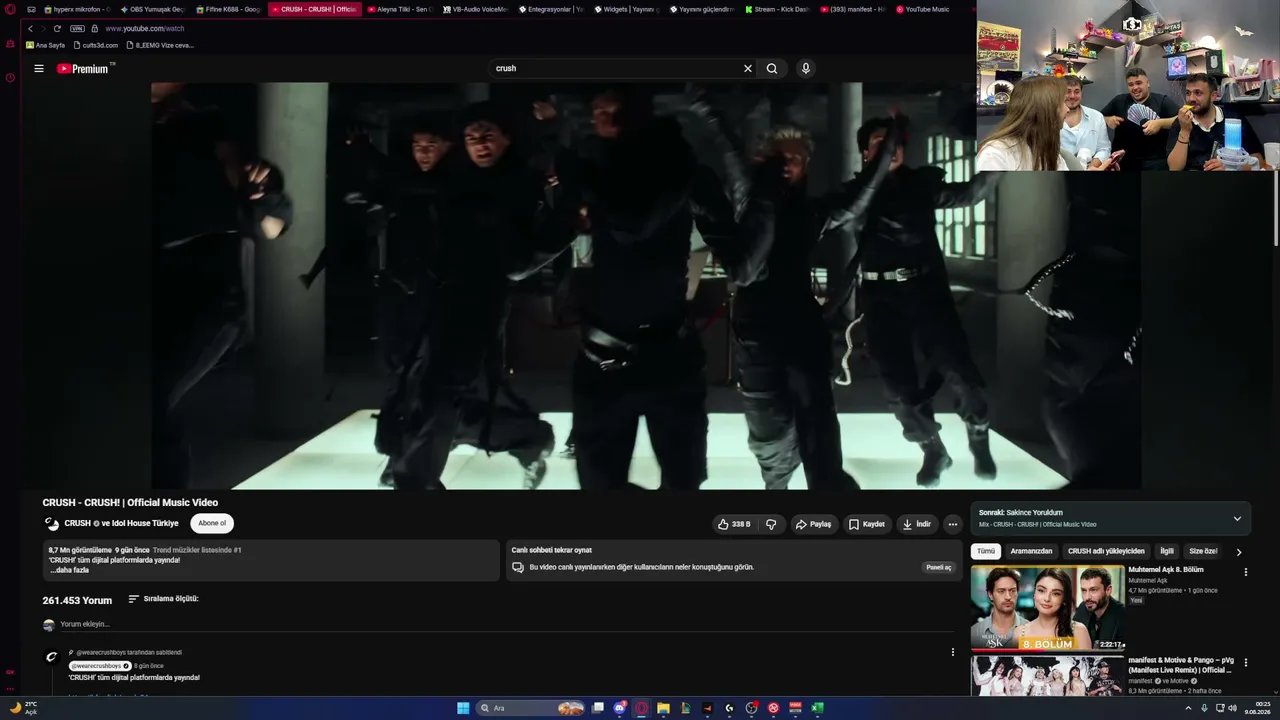1280x720 pixels.
Task: Open the CRUSH channel avatar
Action: pos(52,524)
